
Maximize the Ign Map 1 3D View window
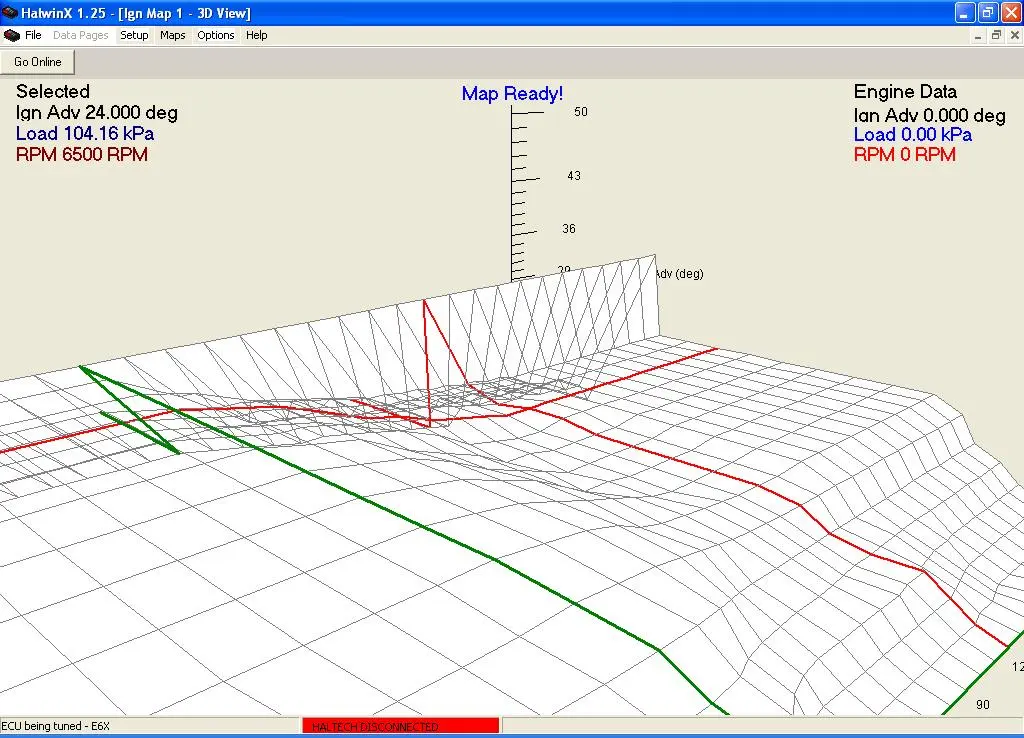pyautogui.click(x=995, y=35)
